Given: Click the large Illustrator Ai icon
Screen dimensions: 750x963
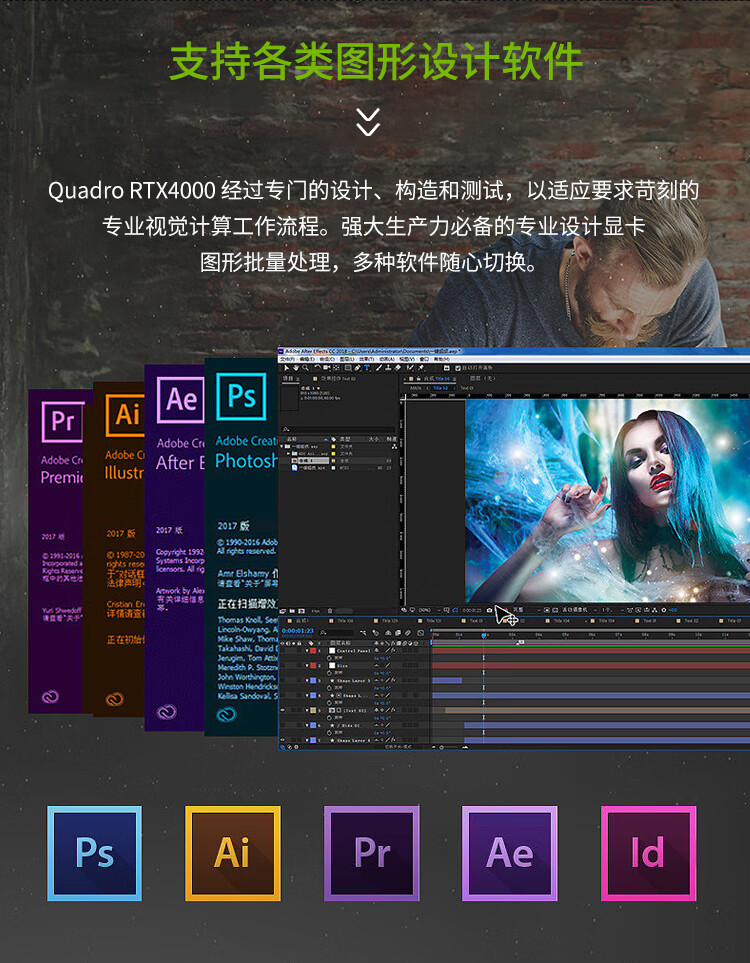Looking at the screenshot, I should click(233, 853).
